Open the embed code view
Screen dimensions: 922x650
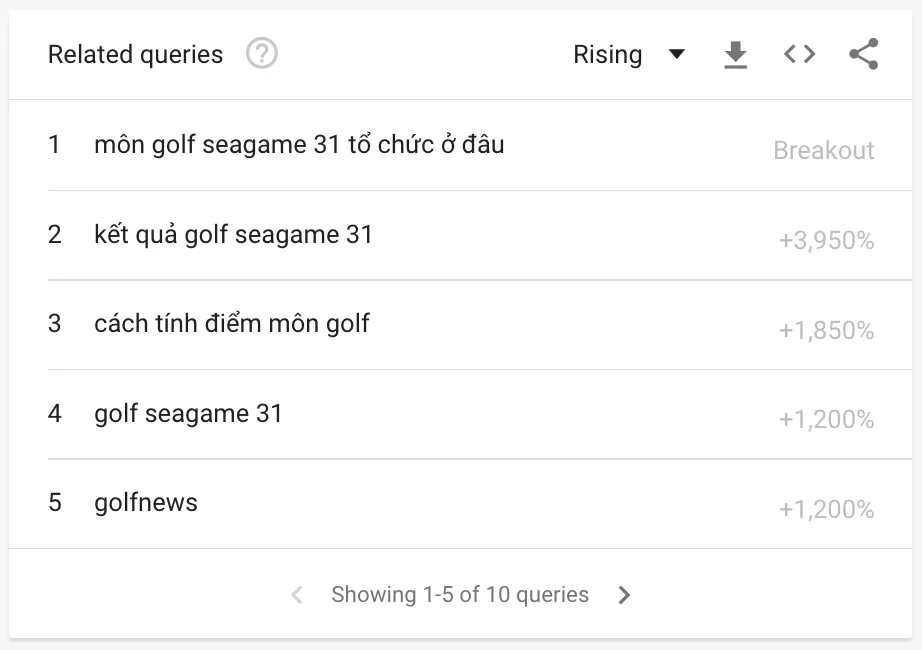(798, 54)
